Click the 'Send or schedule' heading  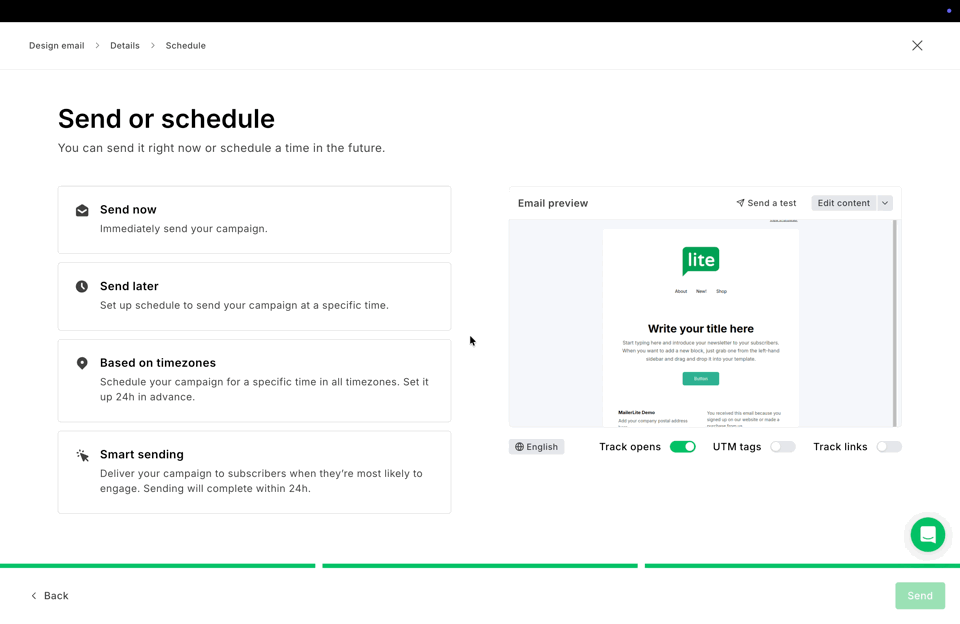167,119
